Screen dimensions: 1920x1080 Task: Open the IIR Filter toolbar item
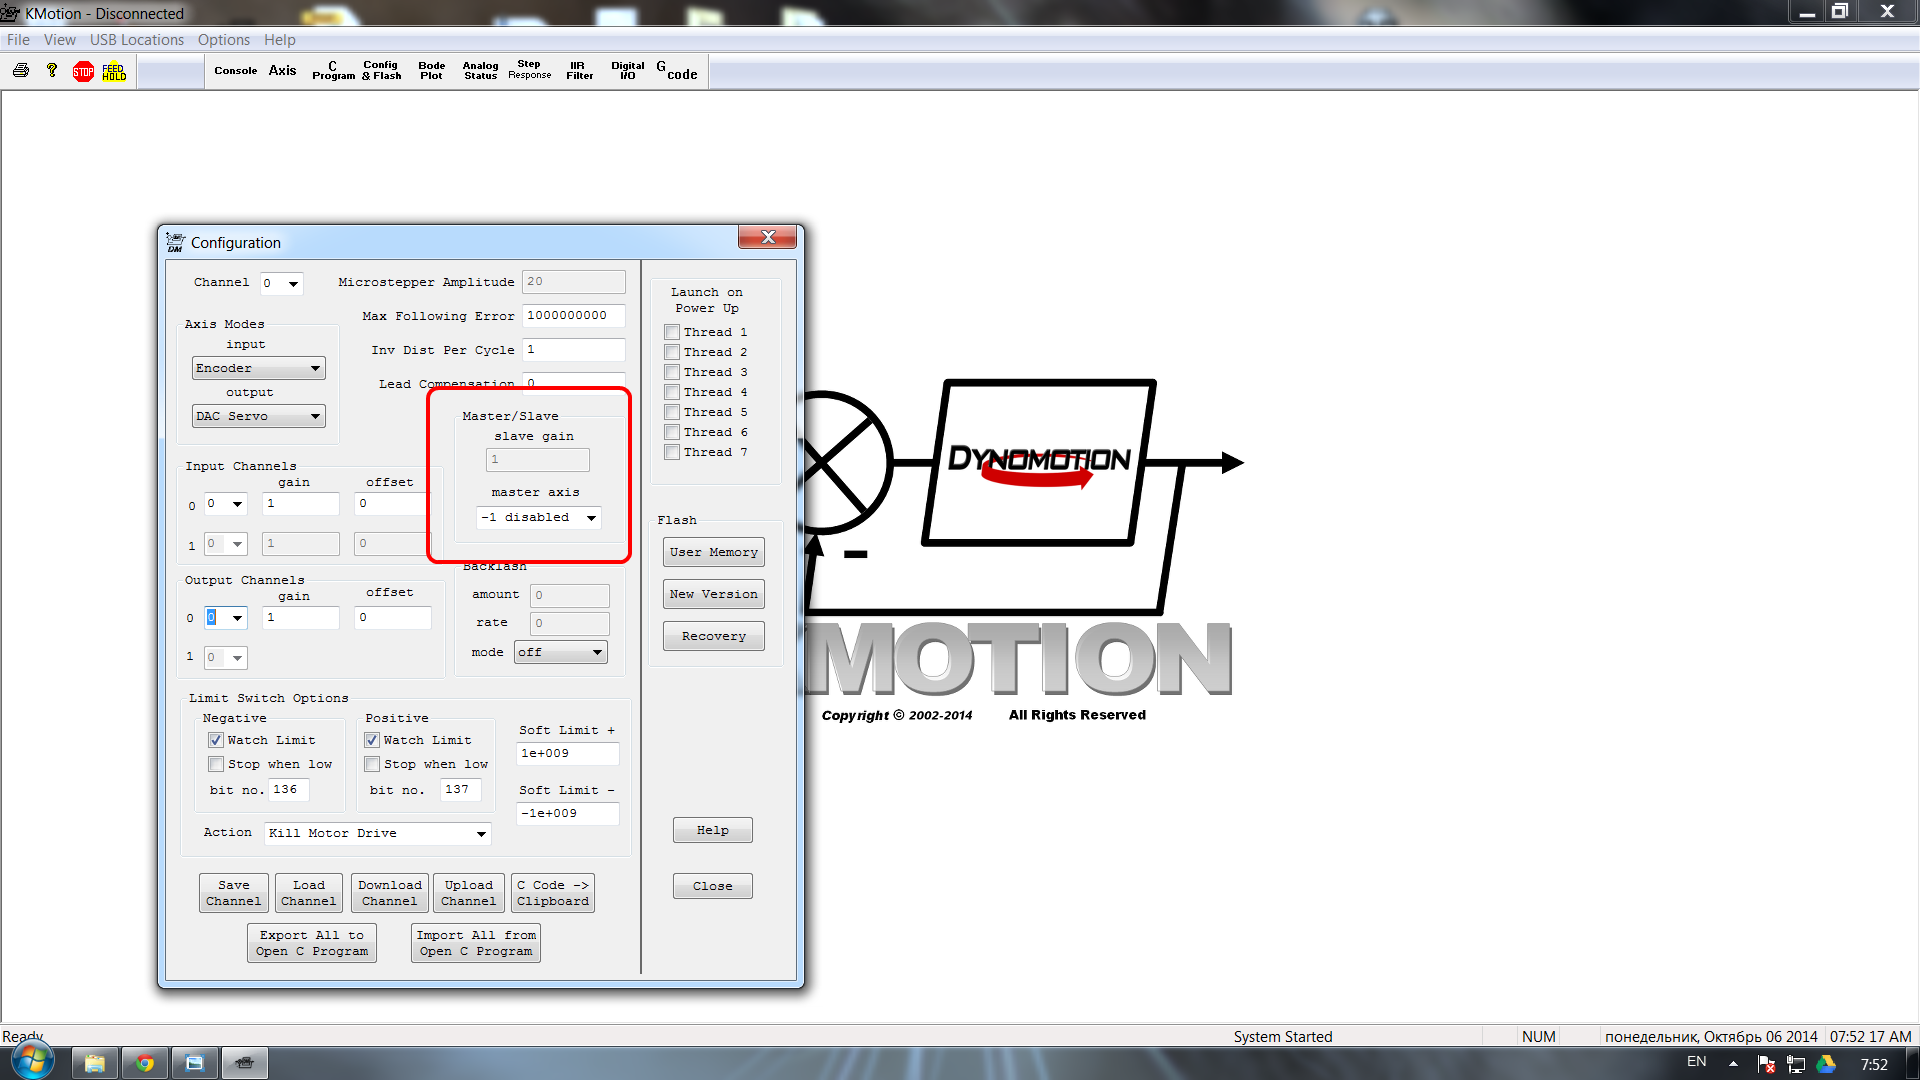(579, 71)
